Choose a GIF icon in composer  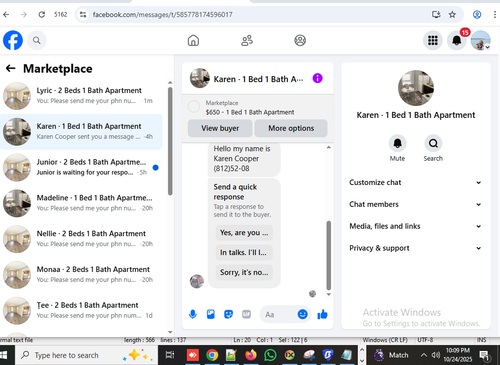point(246,314)
